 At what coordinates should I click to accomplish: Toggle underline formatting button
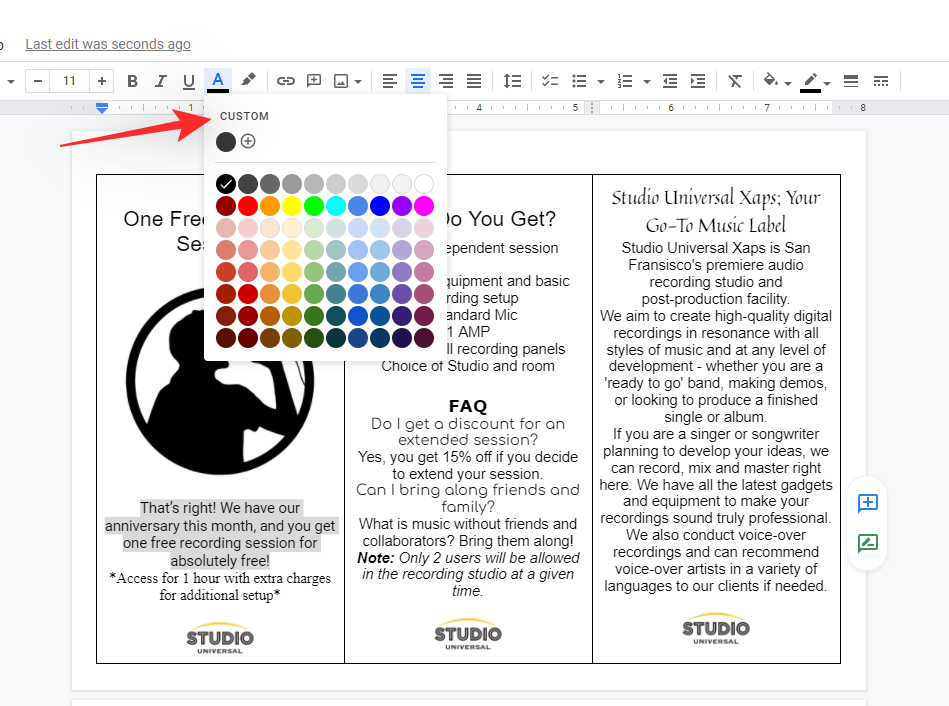[x=188, y=81]
